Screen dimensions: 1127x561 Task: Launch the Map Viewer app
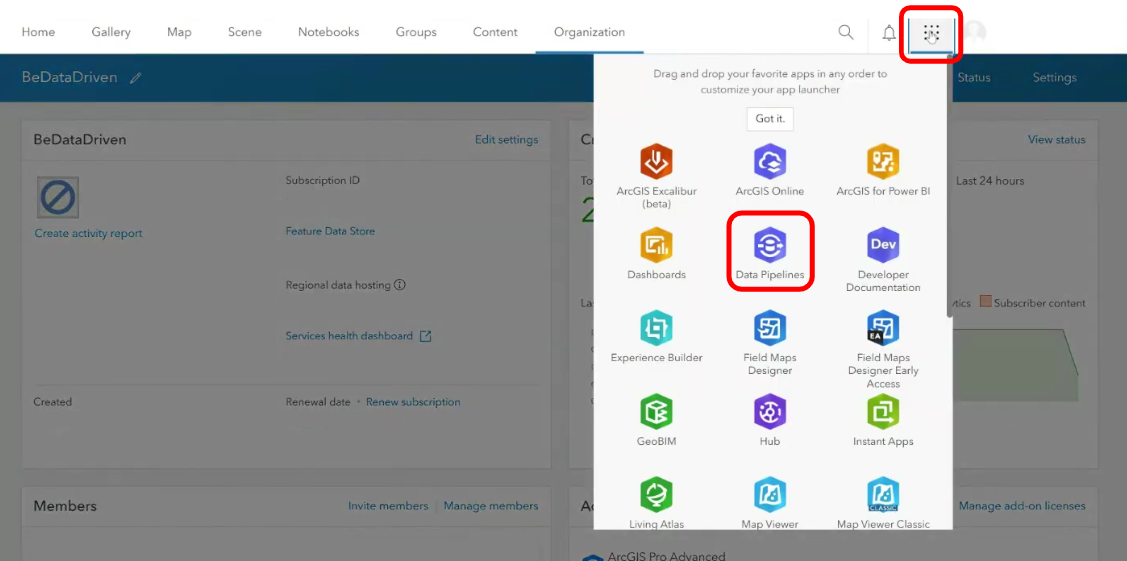coord(770,504)
